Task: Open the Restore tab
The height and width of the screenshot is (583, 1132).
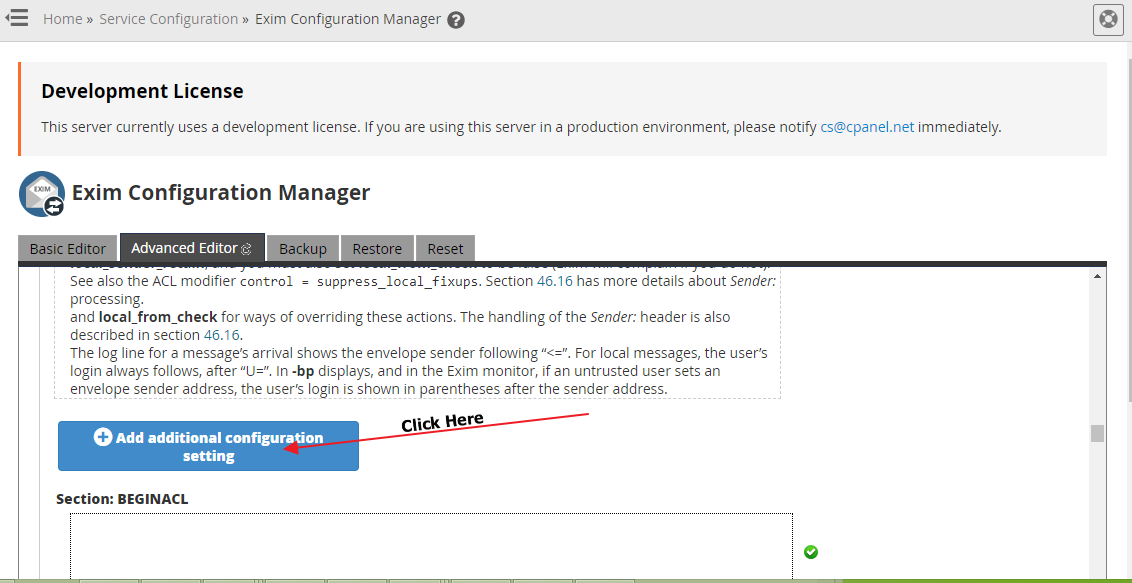Action: tap(377, 248)
